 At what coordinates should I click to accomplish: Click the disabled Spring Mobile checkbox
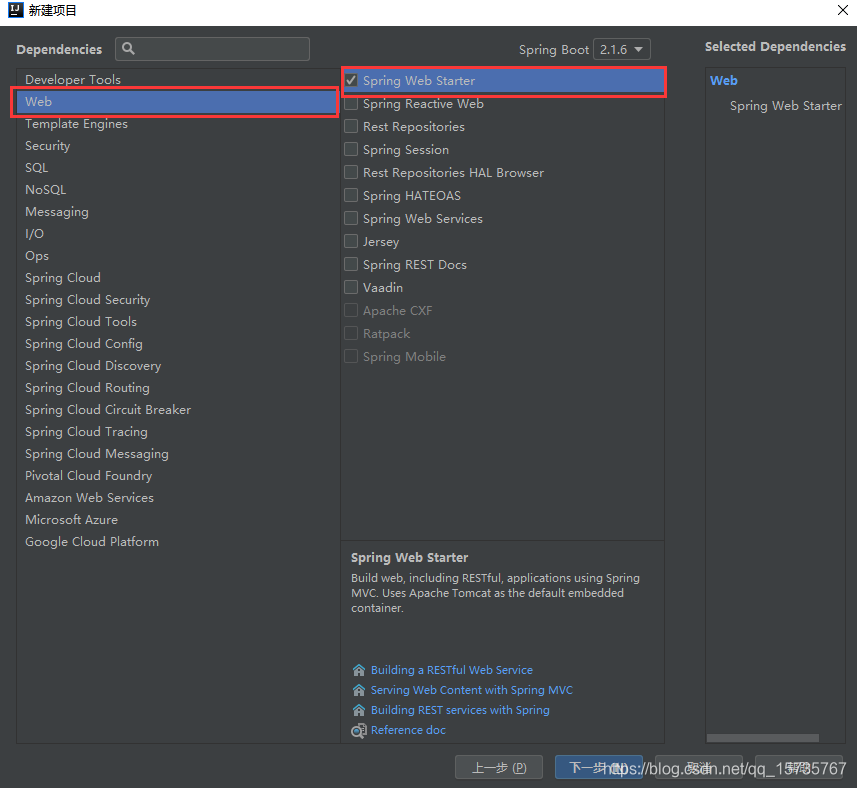pyautogui.click(x=351, y=356)
